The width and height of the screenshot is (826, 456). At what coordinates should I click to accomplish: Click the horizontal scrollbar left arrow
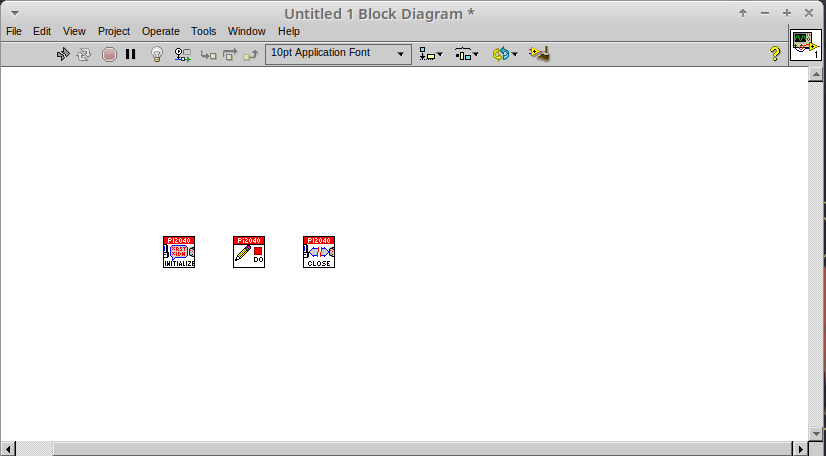pos(8,449)
